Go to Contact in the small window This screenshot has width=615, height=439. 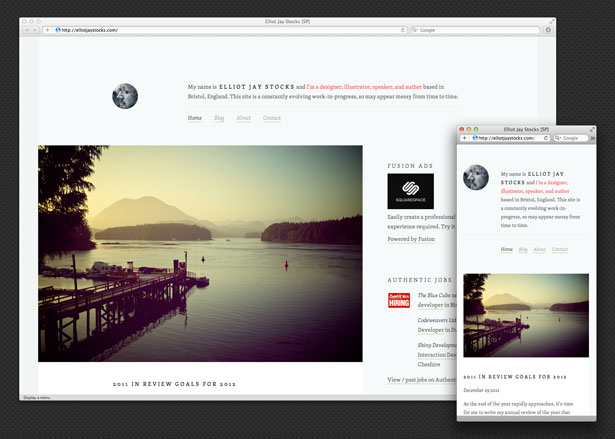point(559,249)
